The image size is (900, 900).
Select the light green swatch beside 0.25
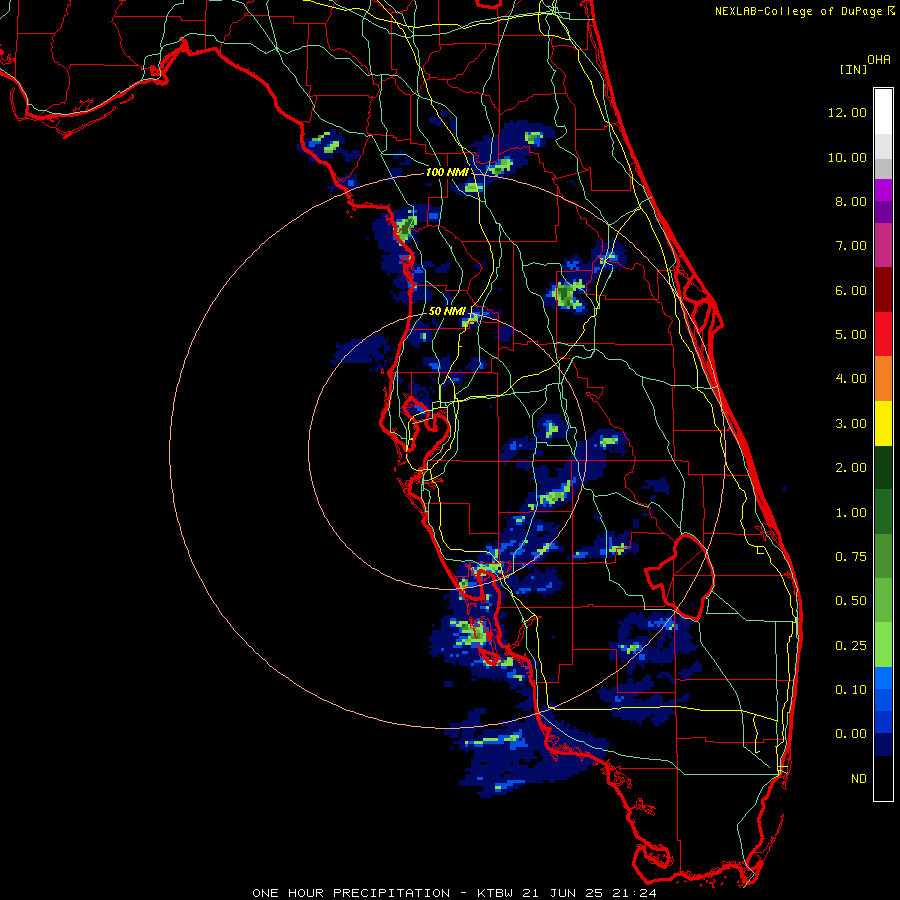point(883,645)
